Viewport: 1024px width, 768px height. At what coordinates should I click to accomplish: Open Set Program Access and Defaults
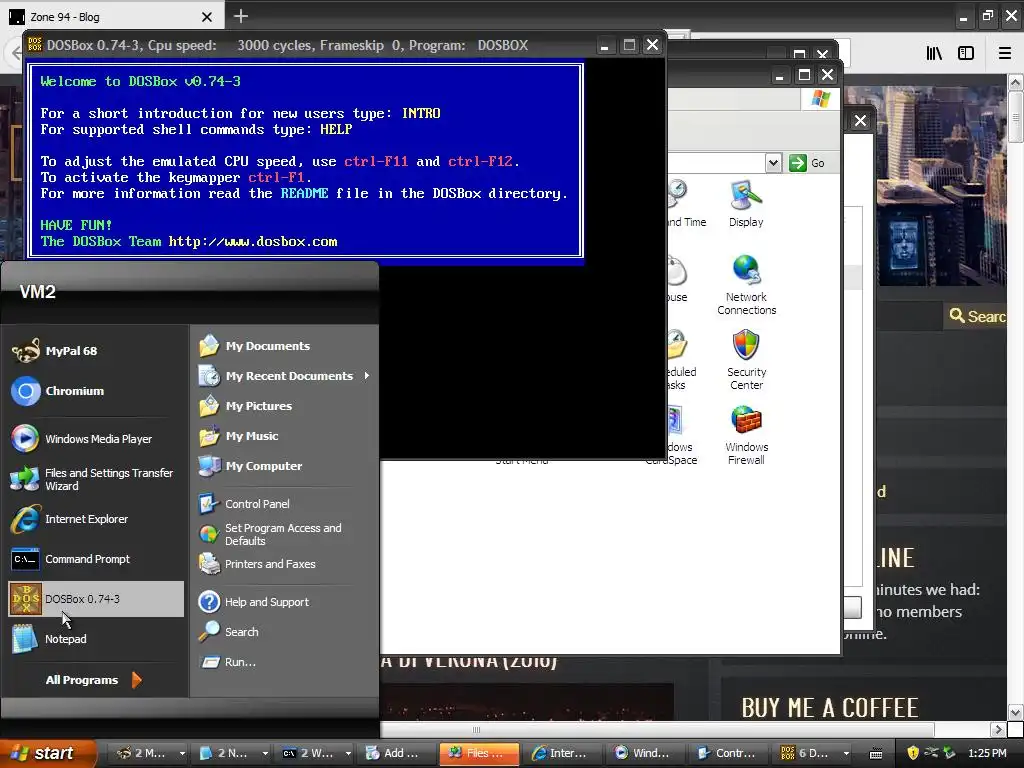point(283,534)
